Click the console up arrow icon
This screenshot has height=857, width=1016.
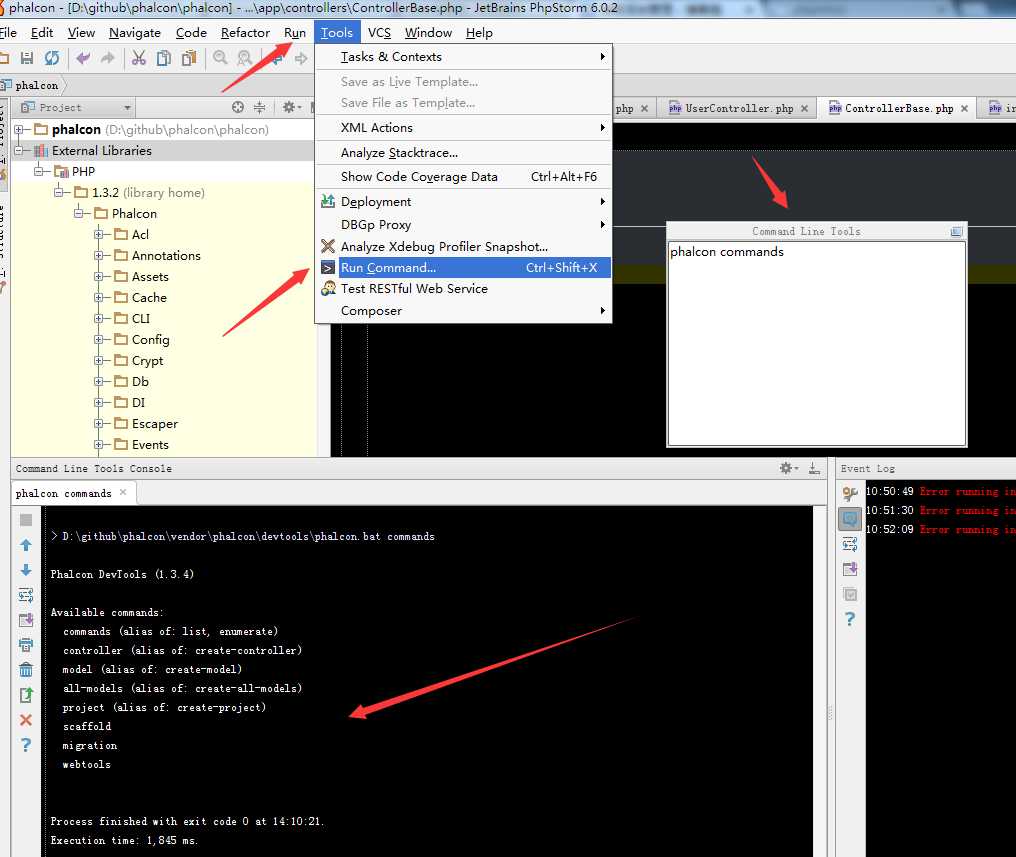(x=26, y=545)
